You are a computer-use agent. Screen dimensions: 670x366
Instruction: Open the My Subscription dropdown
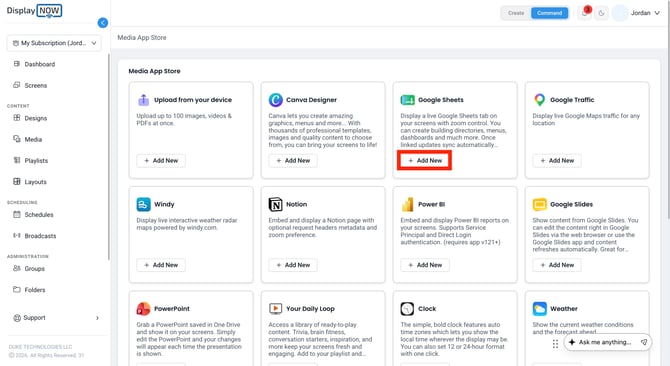click(54, 43)
